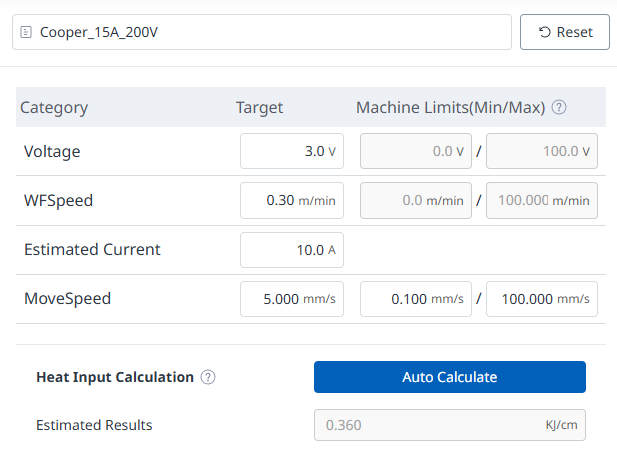Click the Estimated Results output field
The width and height of the screenshot is (617, 454).
pos(449,425)
